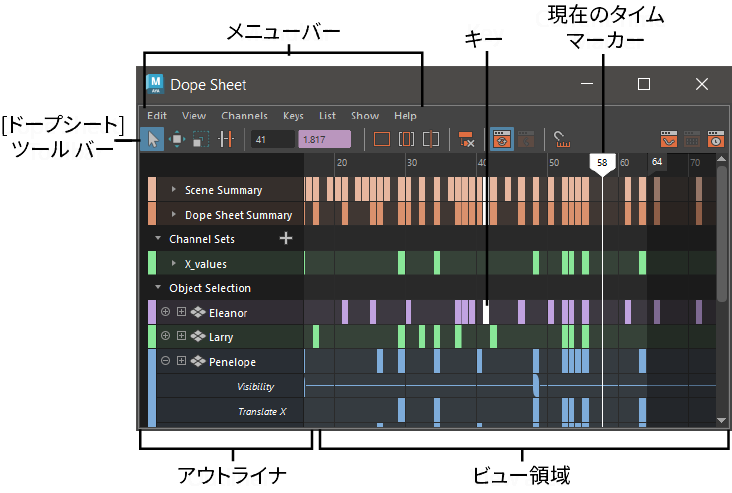Screen dimensions: 732x493
Task: Click Eleanor's purple row color bar
Action: [x=152, y=312]
